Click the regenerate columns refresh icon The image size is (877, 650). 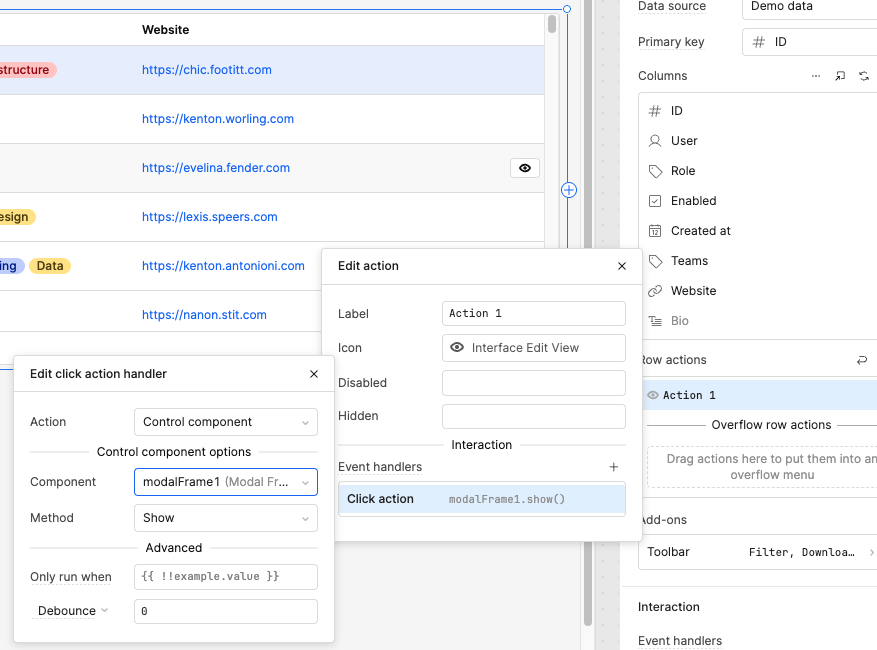[x=864, y=76]
